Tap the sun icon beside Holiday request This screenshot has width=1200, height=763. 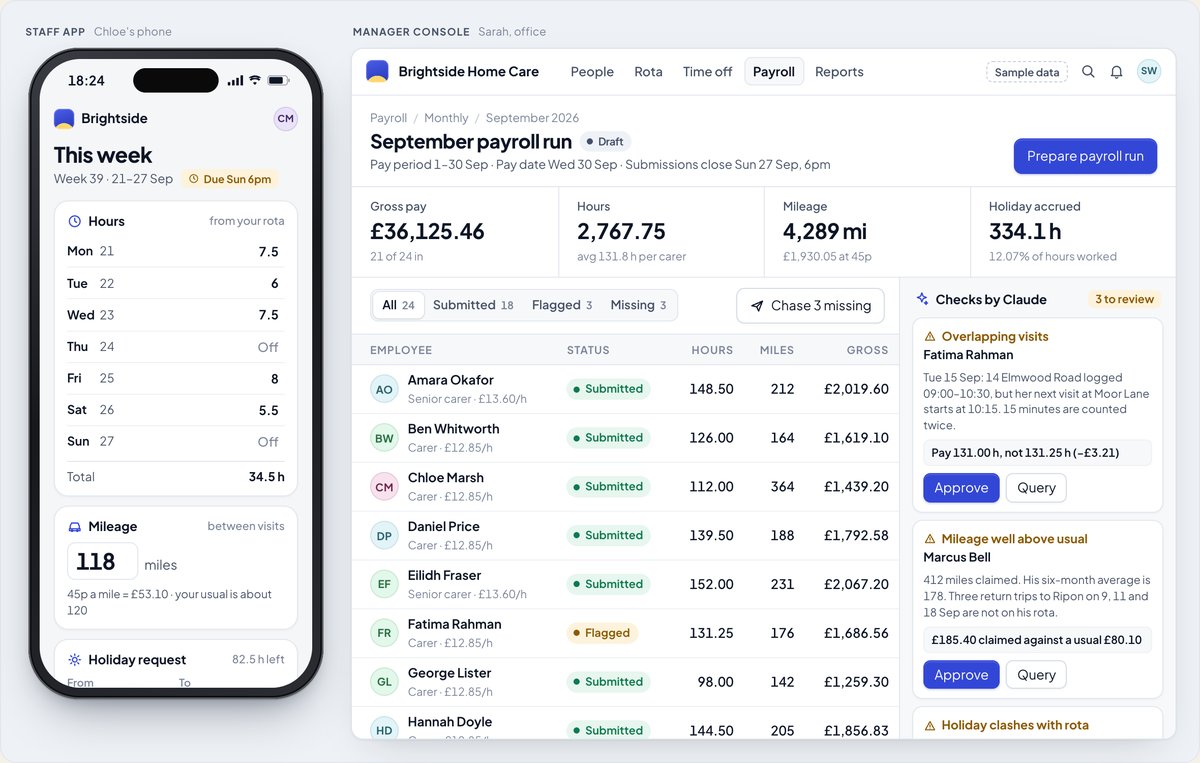coord(75,660)
